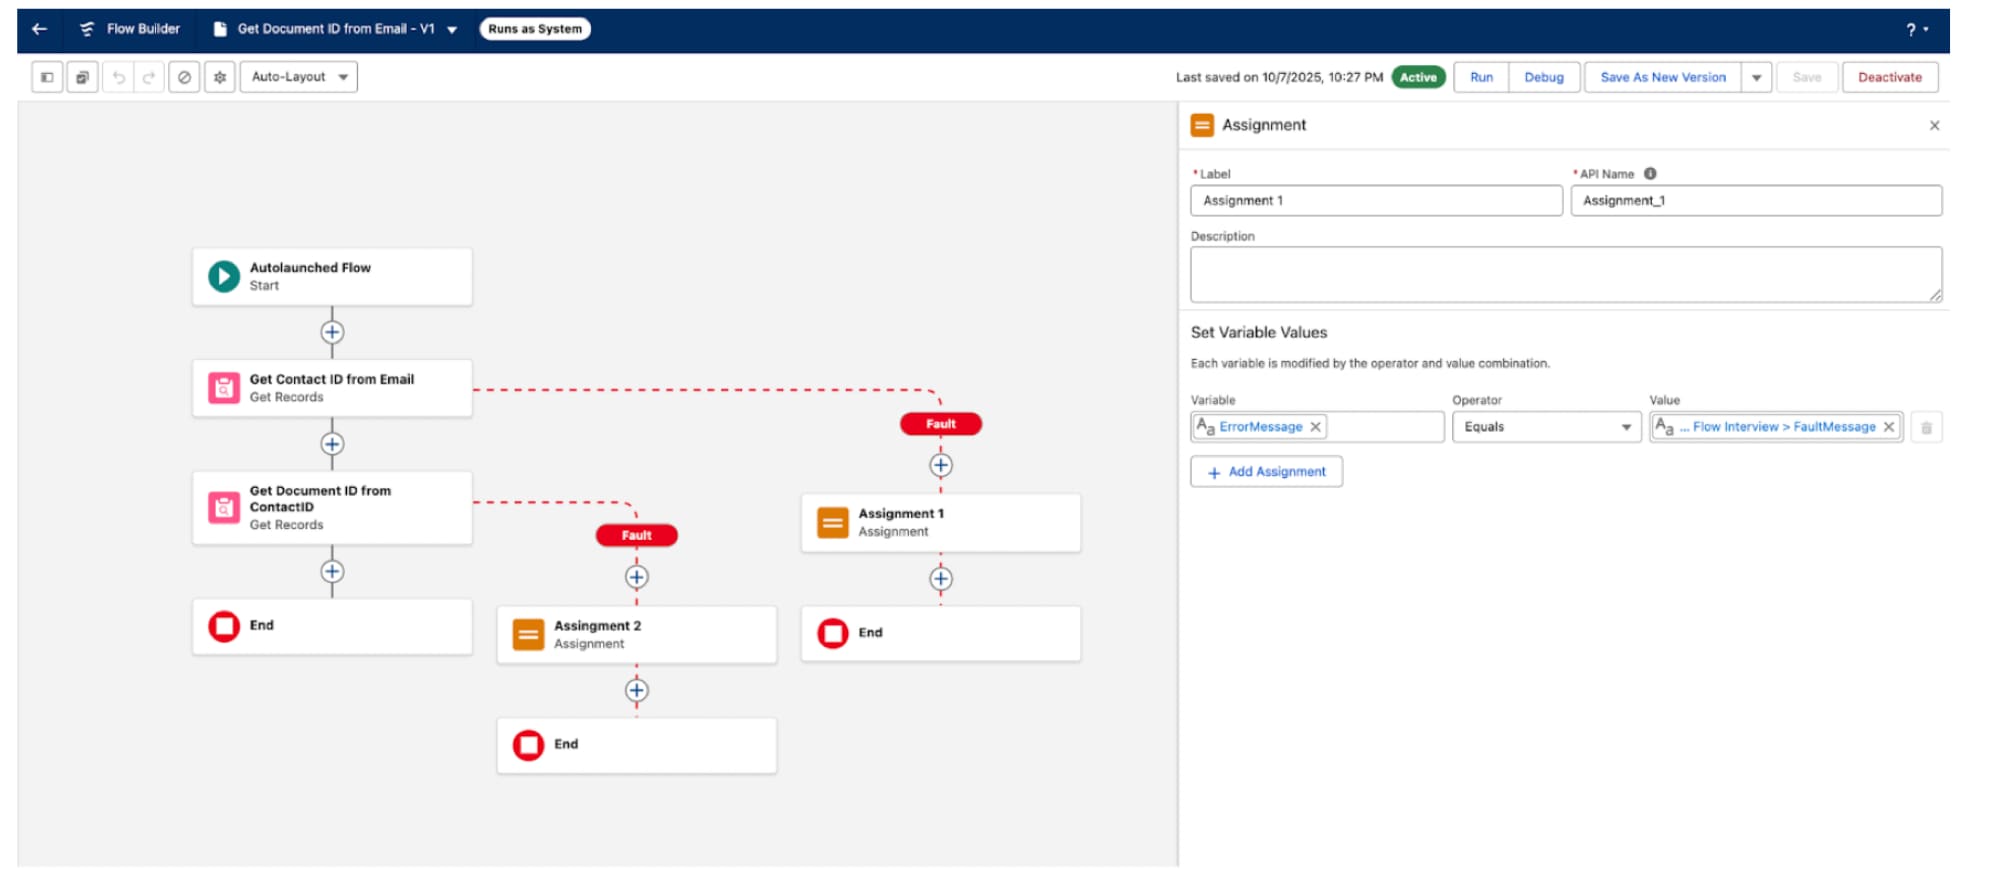Select the Assingment 2 node

[x=636, y=634]
